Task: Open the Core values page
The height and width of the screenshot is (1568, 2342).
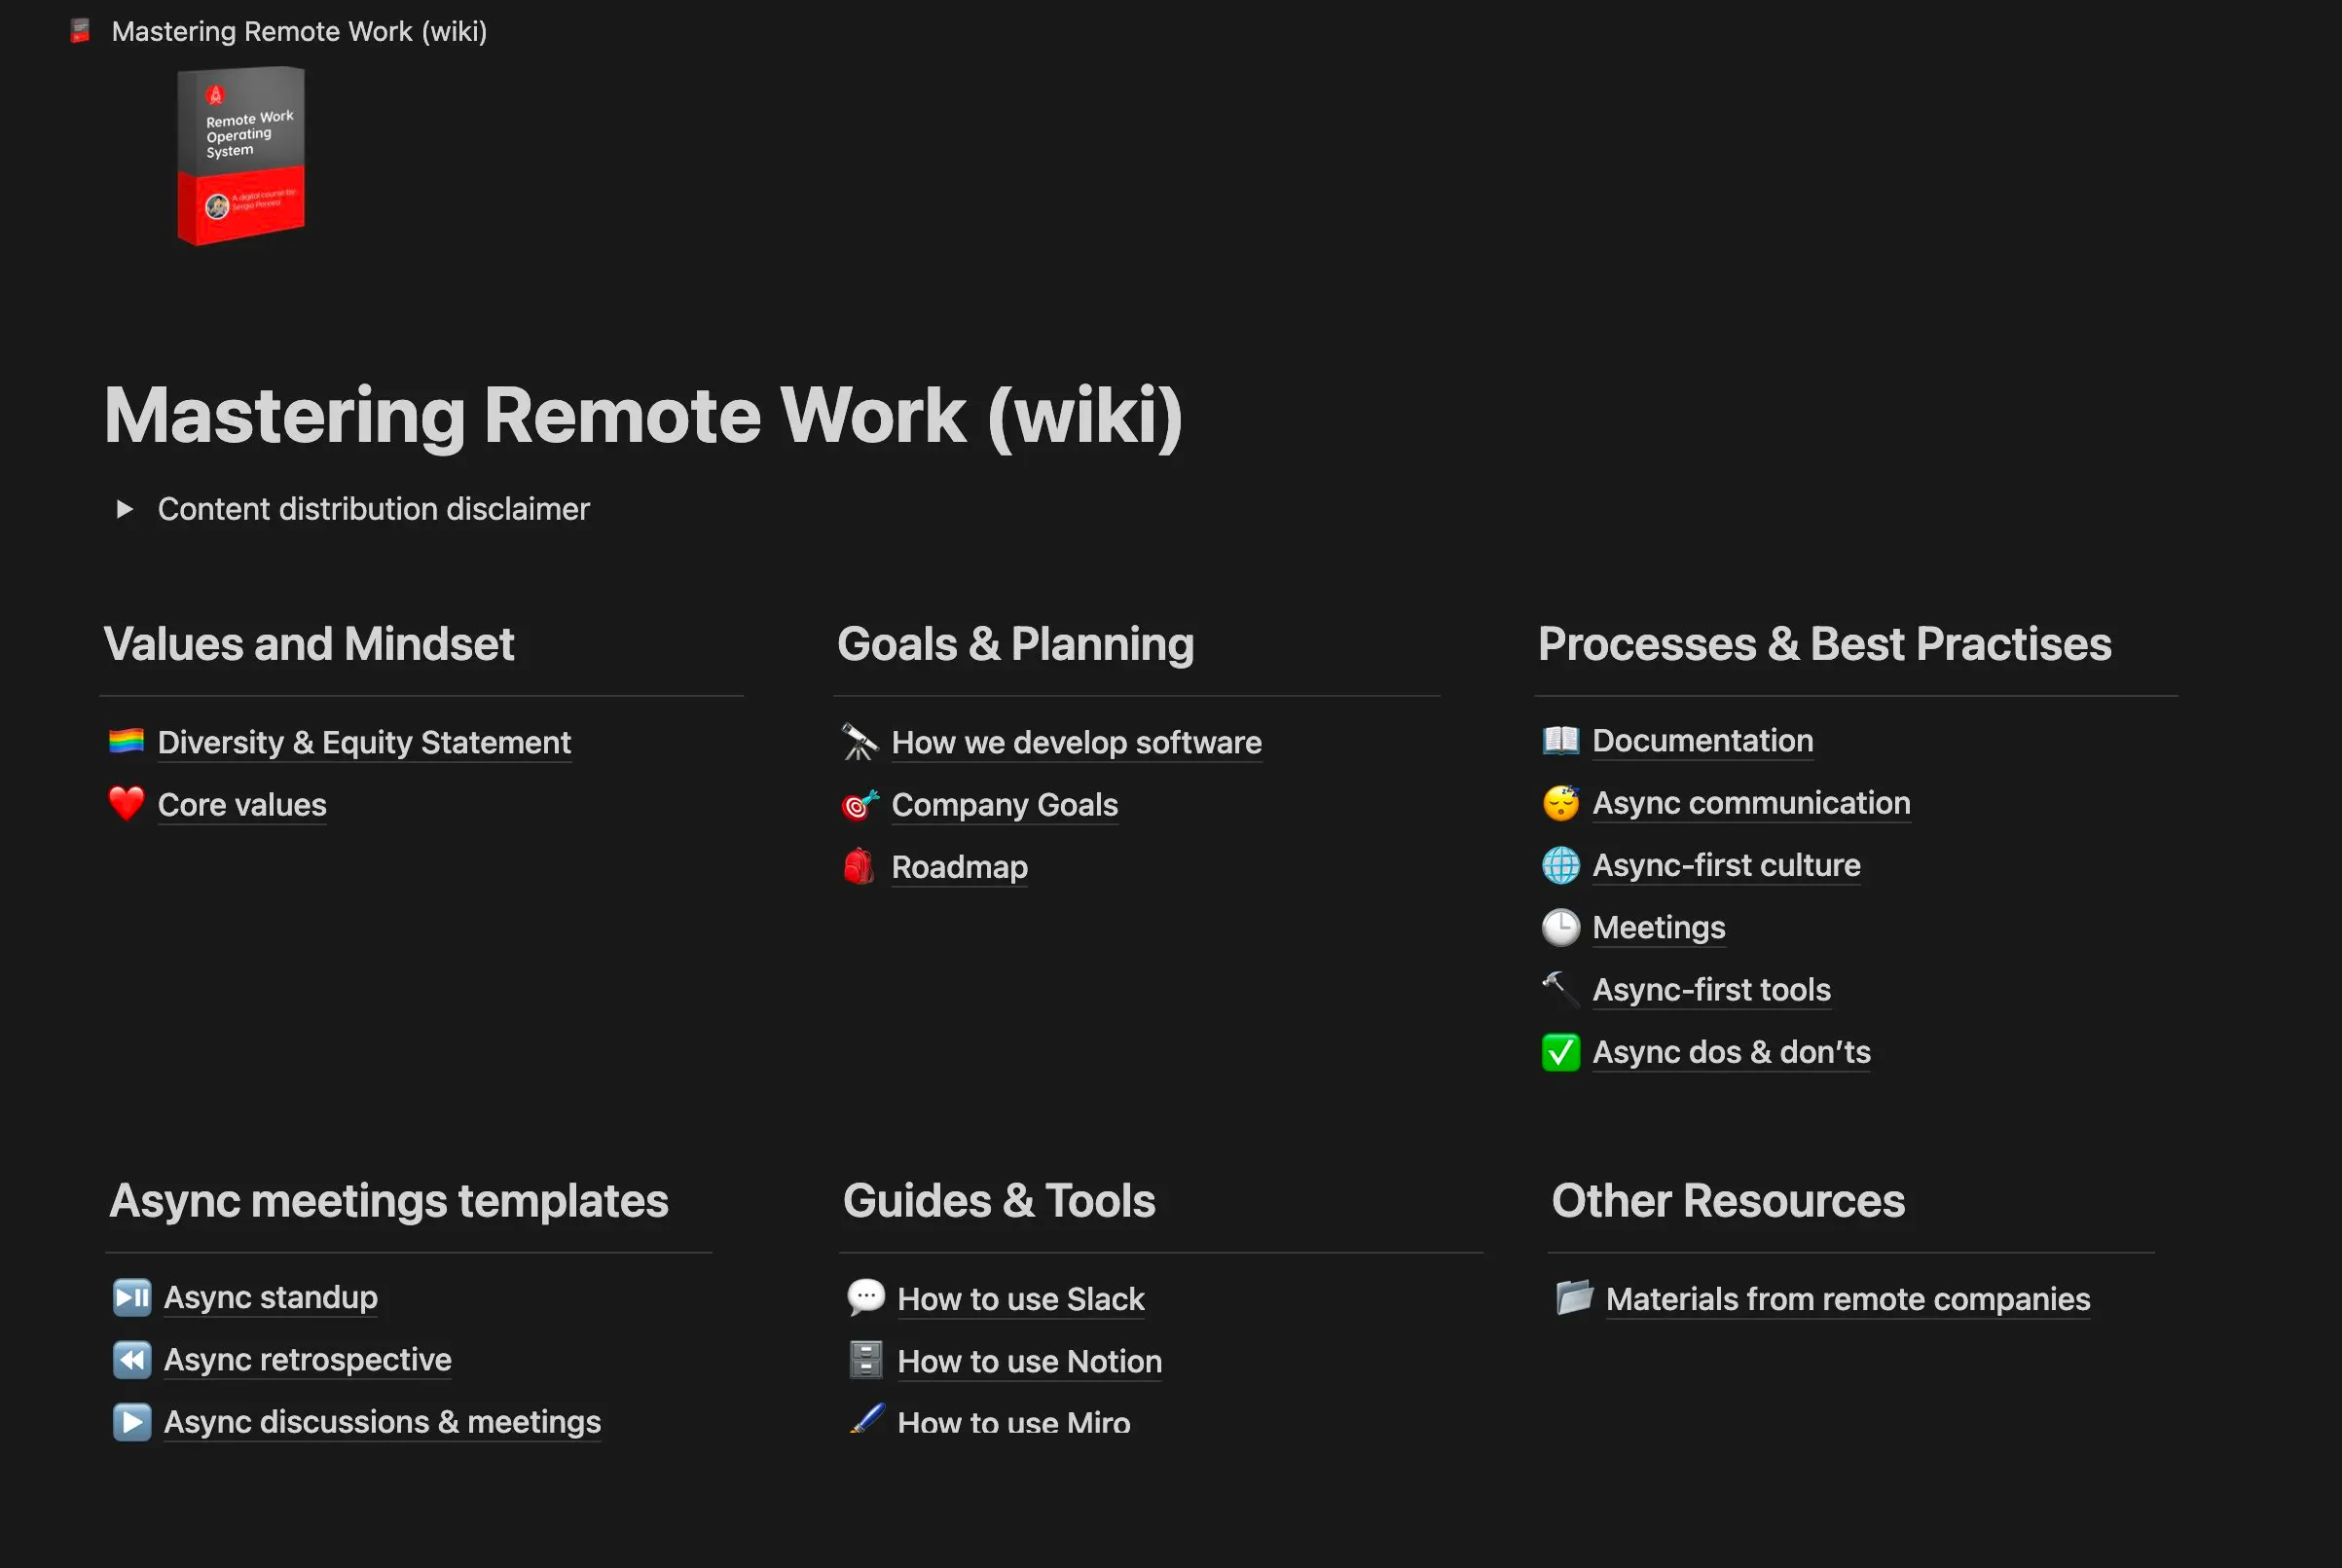Action: [x=241, y=804]
